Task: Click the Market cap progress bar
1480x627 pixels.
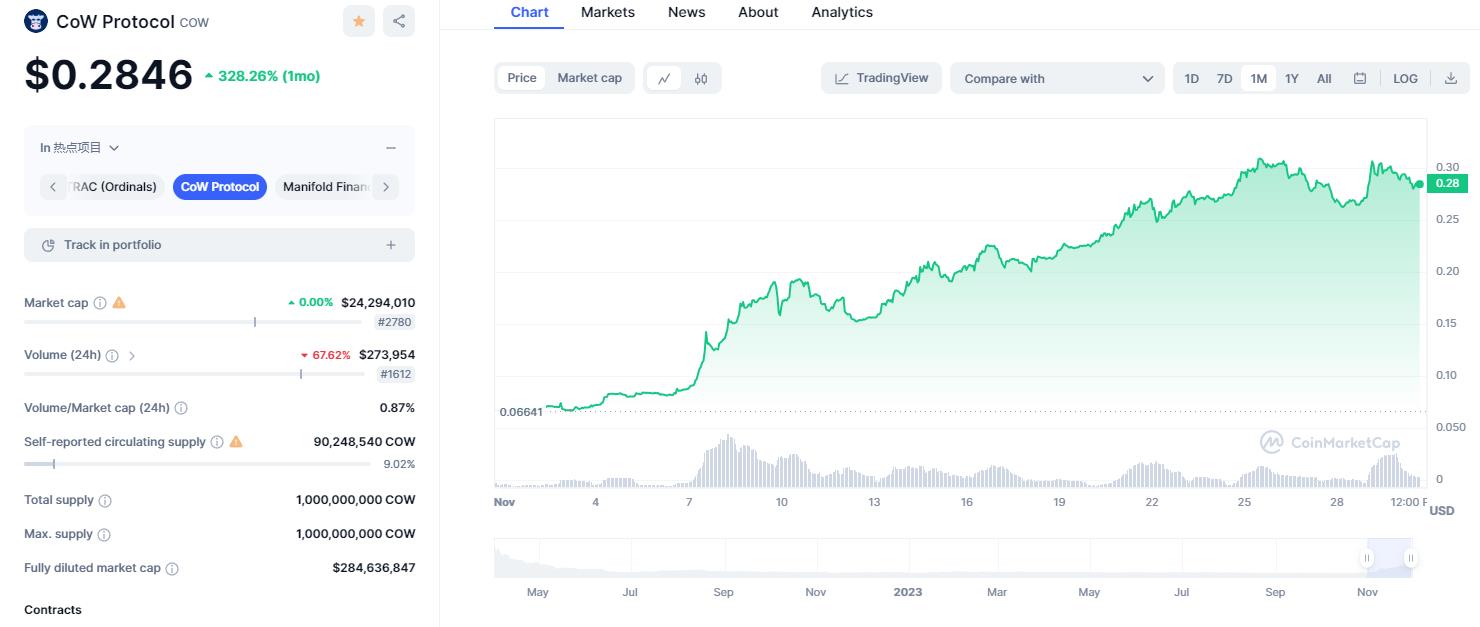Action: tap(194, 322)
